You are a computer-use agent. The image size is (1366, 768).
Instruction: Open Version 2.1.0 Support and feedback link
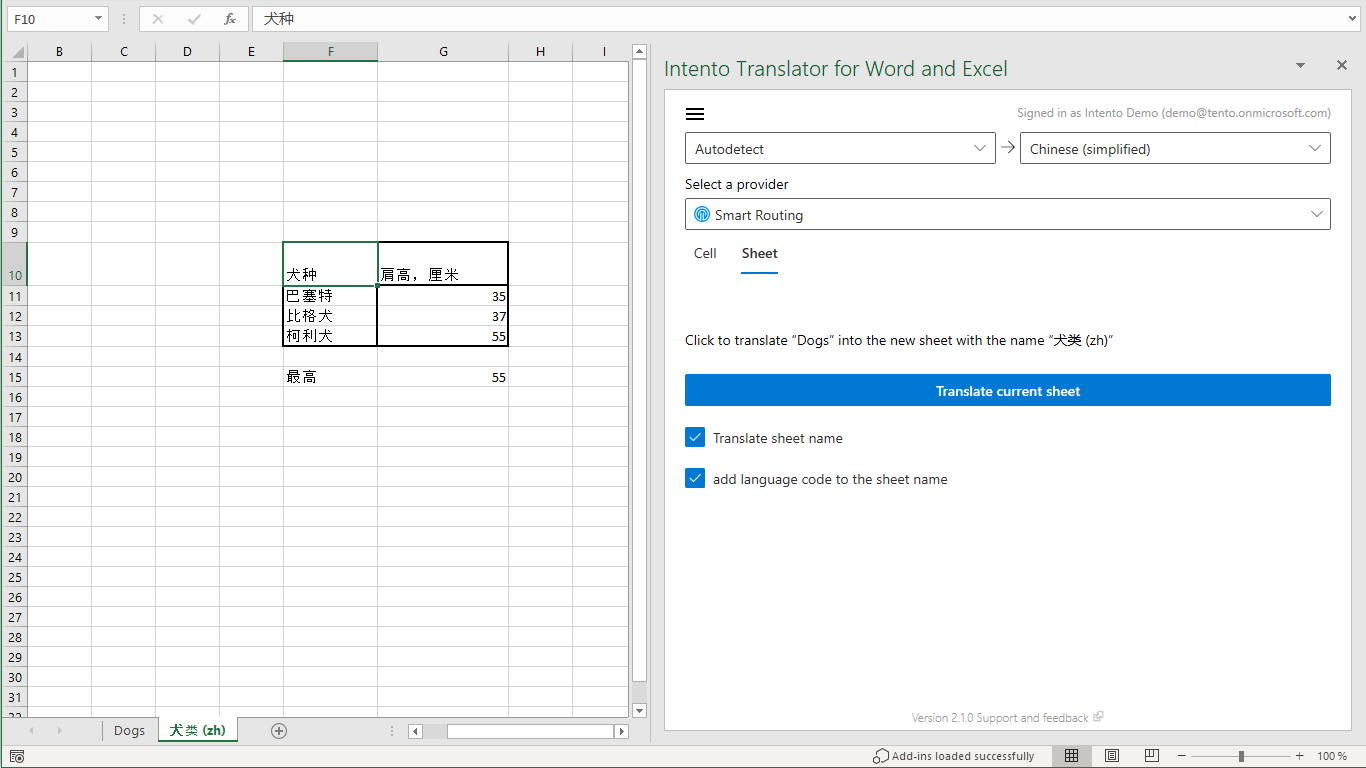coord(1007,717)
